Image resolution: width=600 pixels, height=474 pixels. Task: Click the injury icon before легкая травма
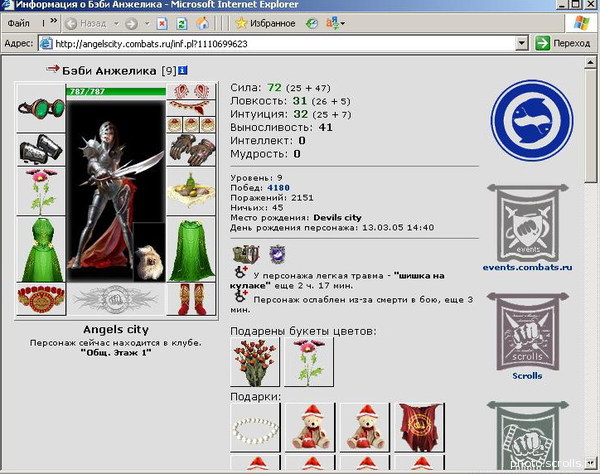(241, 272)
